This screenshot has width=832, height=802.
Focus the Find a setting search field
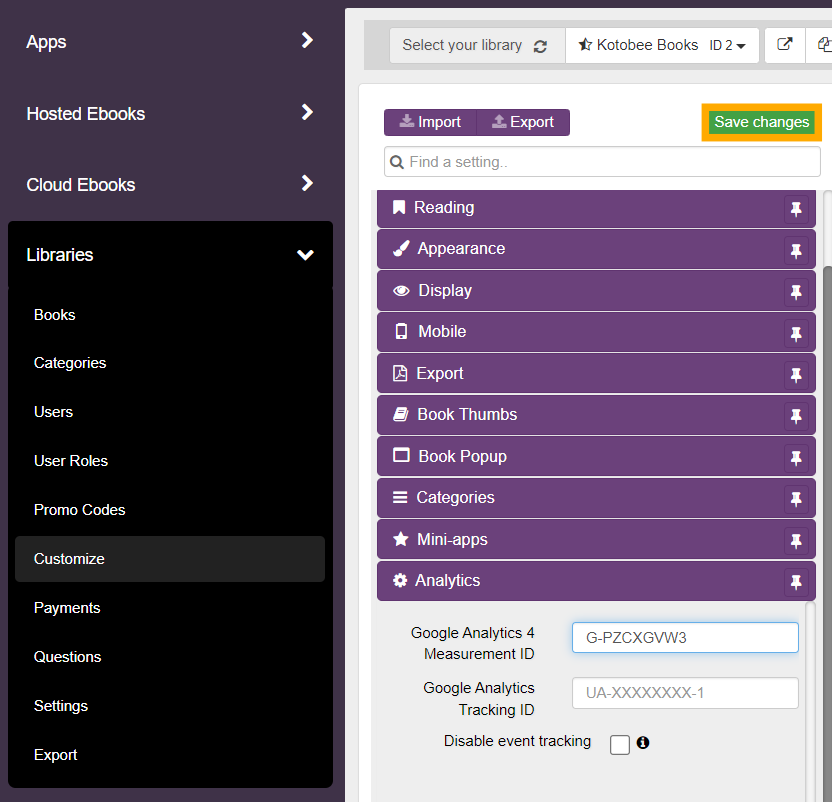point(602,162)
